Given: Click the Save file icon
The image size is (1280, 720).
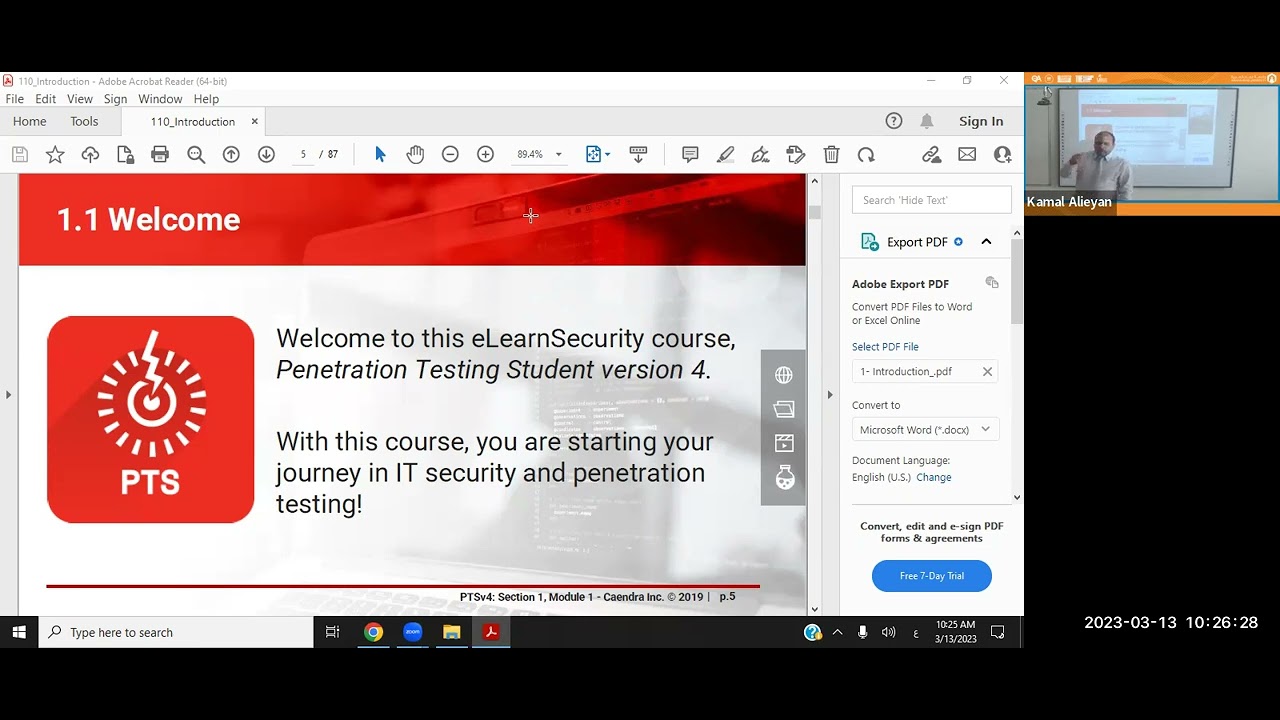Looking at the screenshot, I should click(x=20, y=154).
